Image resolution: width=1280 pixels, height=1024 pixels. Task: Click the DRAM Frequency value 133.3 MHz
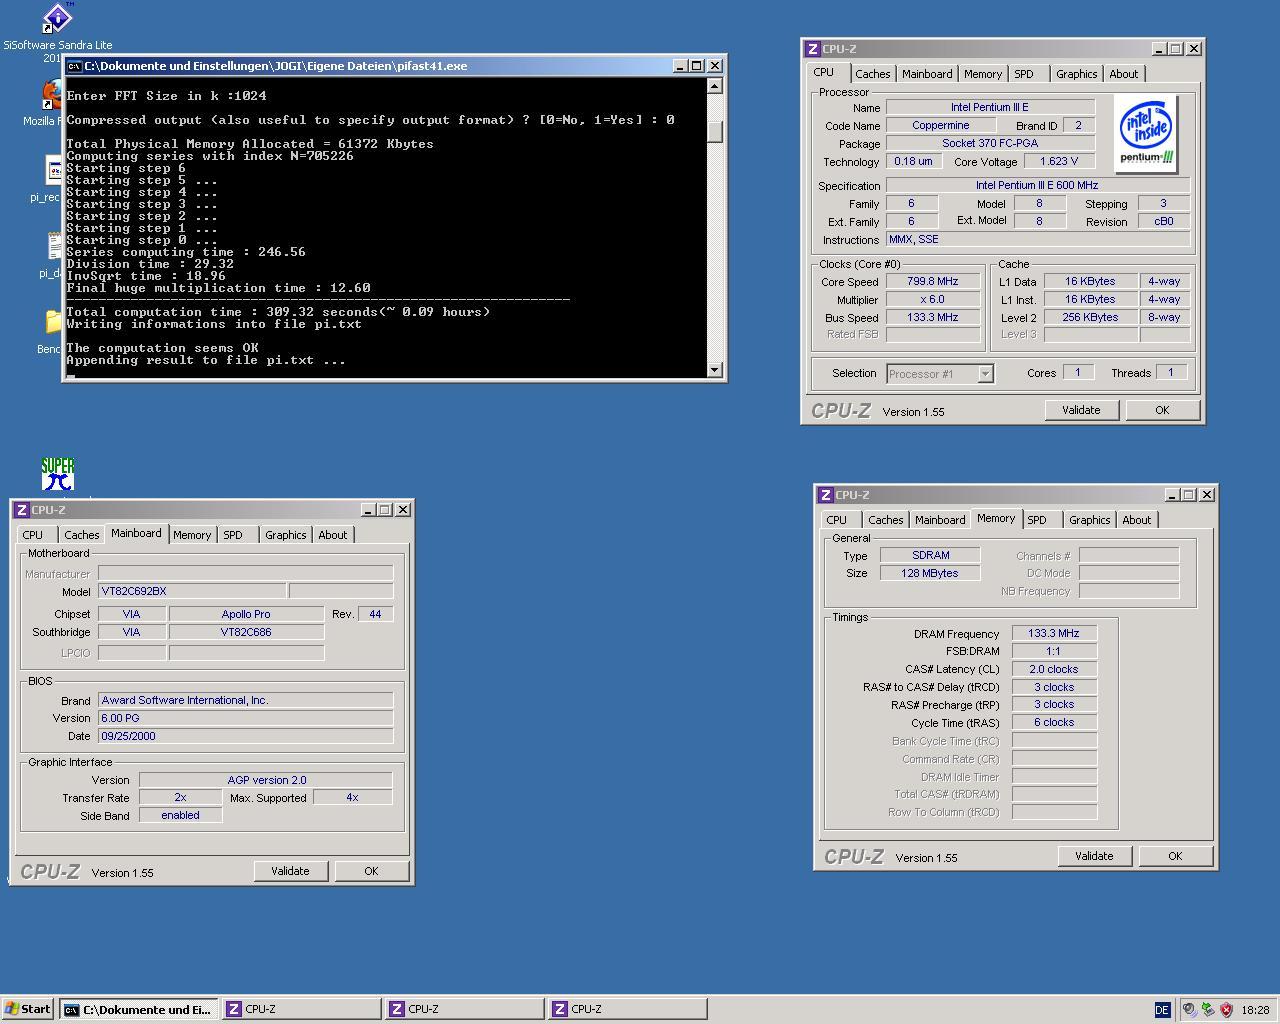1054,634
